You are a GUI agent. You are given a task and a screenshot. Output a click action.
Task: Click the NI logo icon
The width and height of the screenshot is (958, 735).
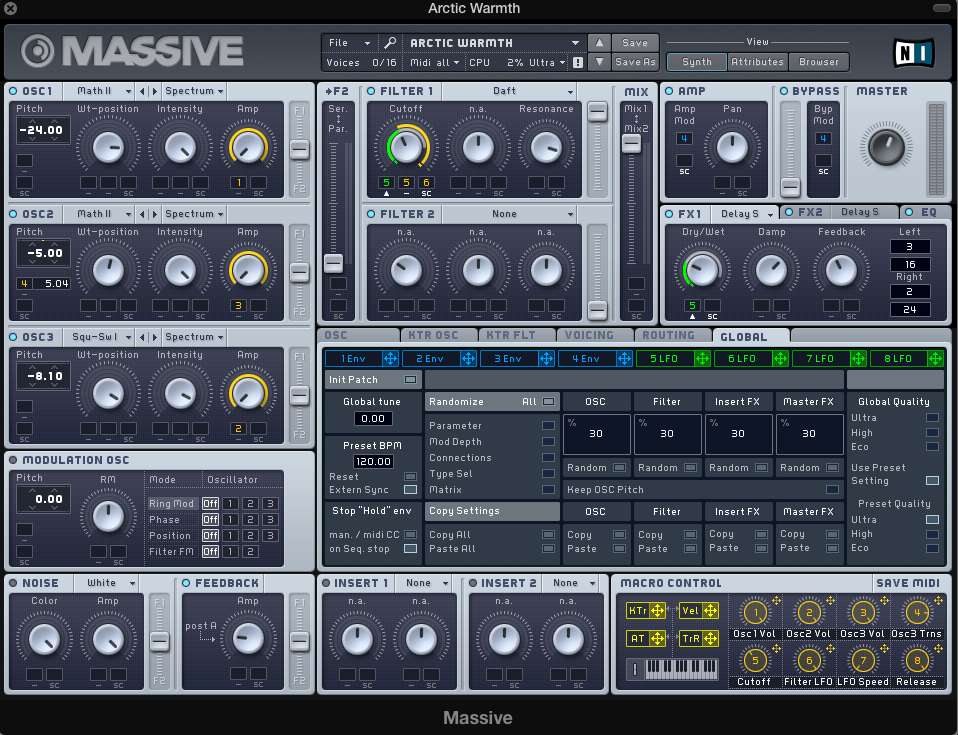click(913, 52)
